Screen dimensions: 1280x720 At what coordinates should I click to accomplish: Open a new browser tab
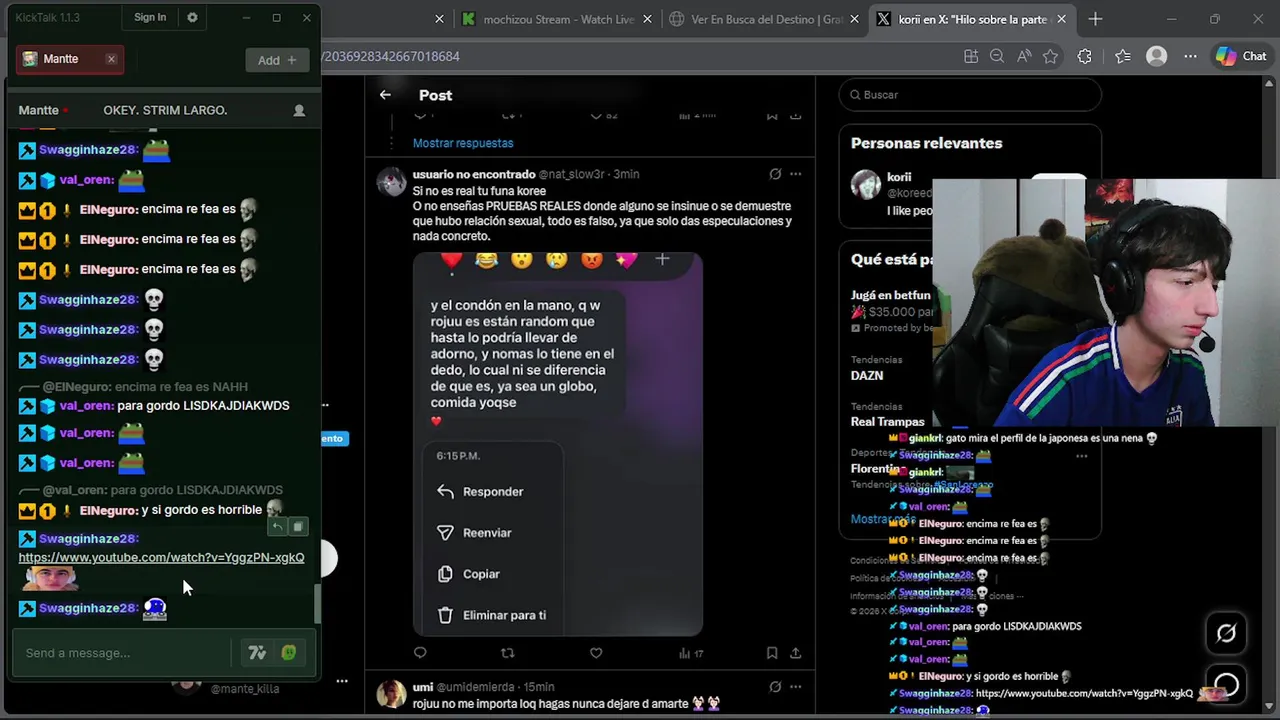[x=1095, y=19]
